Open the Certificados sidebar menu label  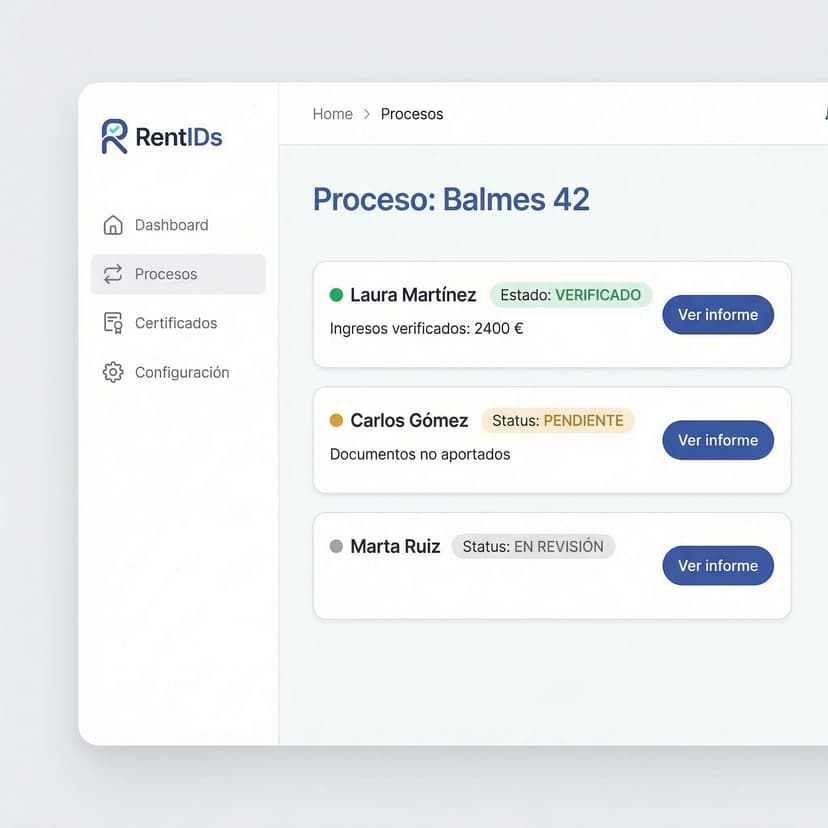[x=176, y=323]
